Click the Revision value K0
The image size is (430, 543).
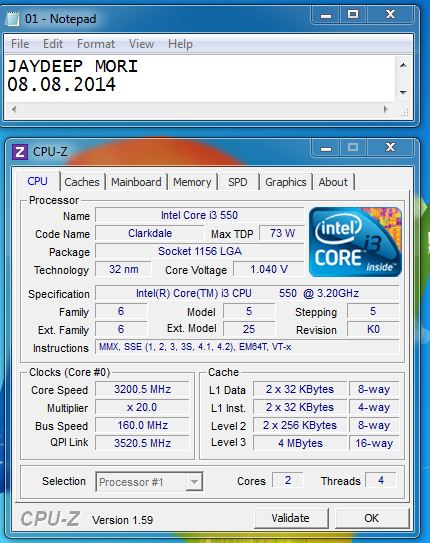(x=373, y=329)
